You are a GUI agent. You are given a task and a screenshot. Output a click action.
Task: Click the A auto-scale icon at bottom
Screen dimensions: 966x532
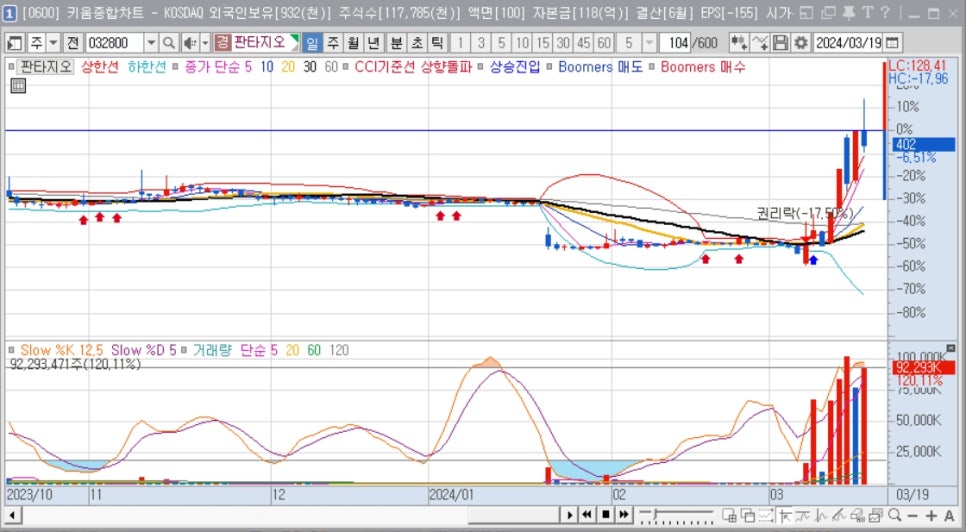[x=949, y=515]
